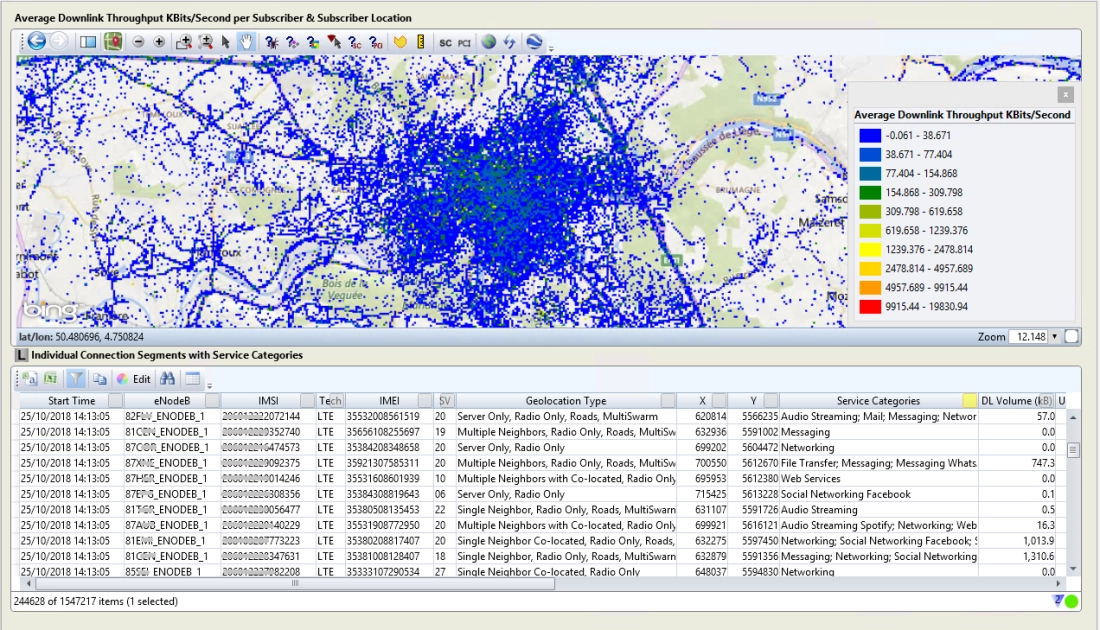This screenshot has width=1100, height=630.
Task: Toggle the checkbox next to Zoom value
Action: pyautogui.click(x=1071, y=336)
